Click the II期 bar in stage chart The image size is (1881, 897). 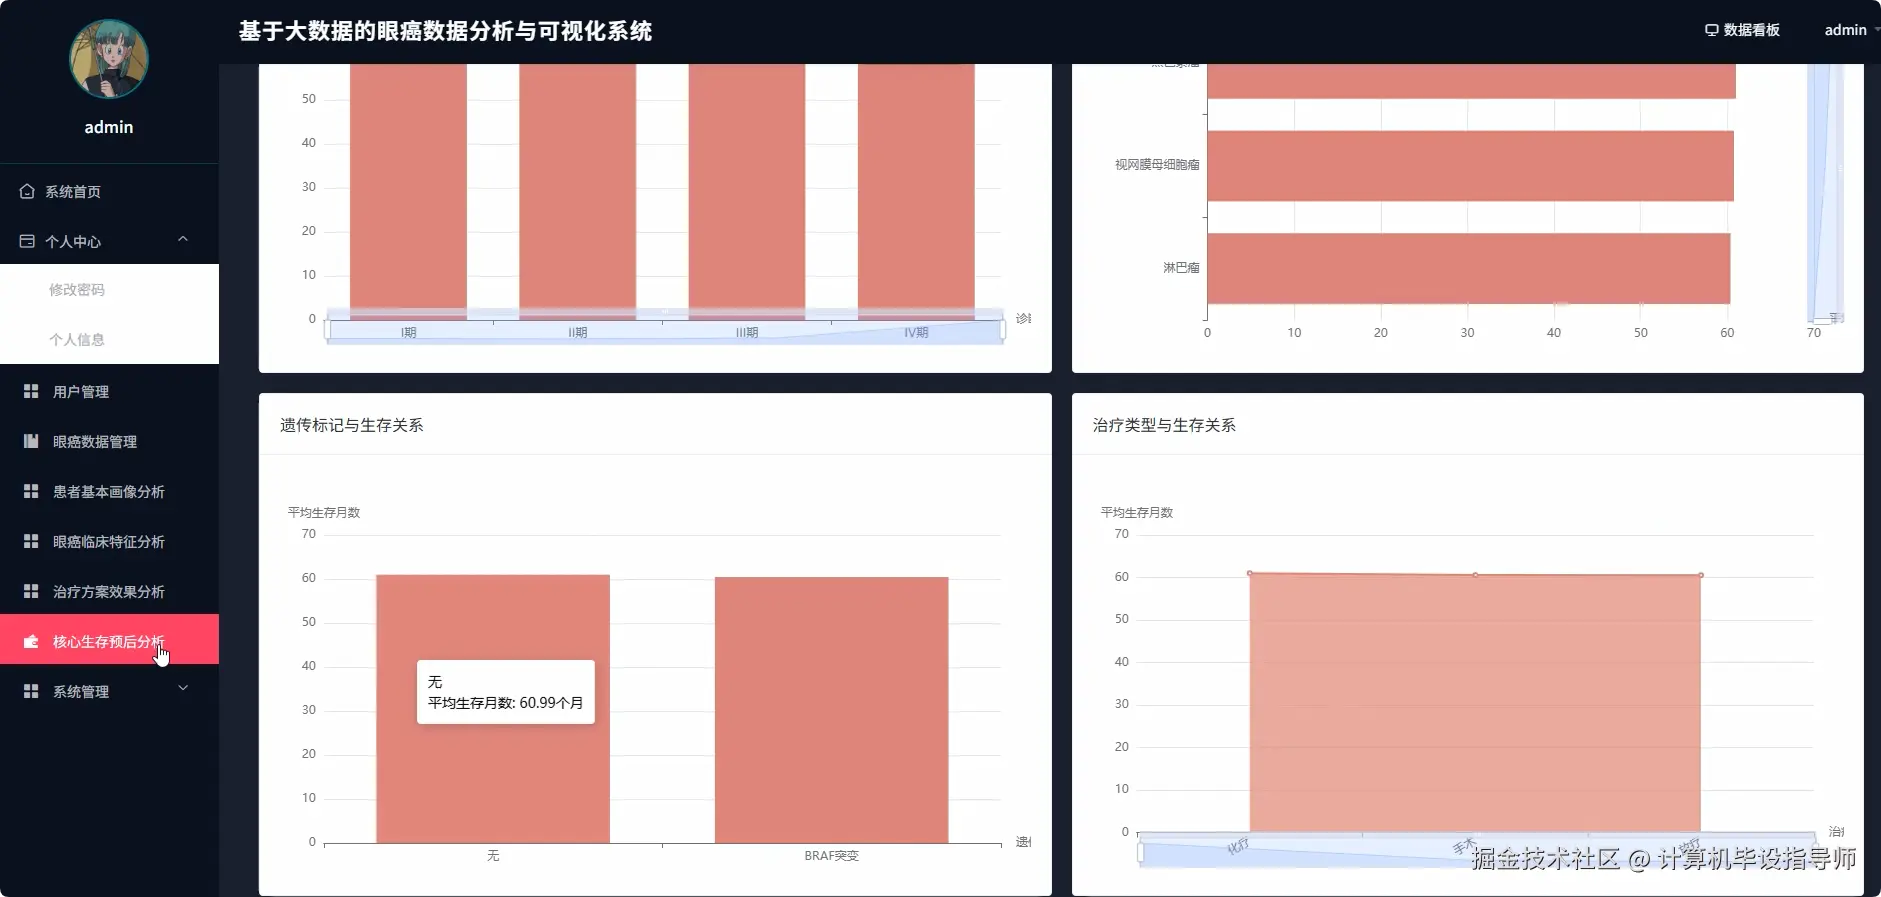tap(577, 190)
